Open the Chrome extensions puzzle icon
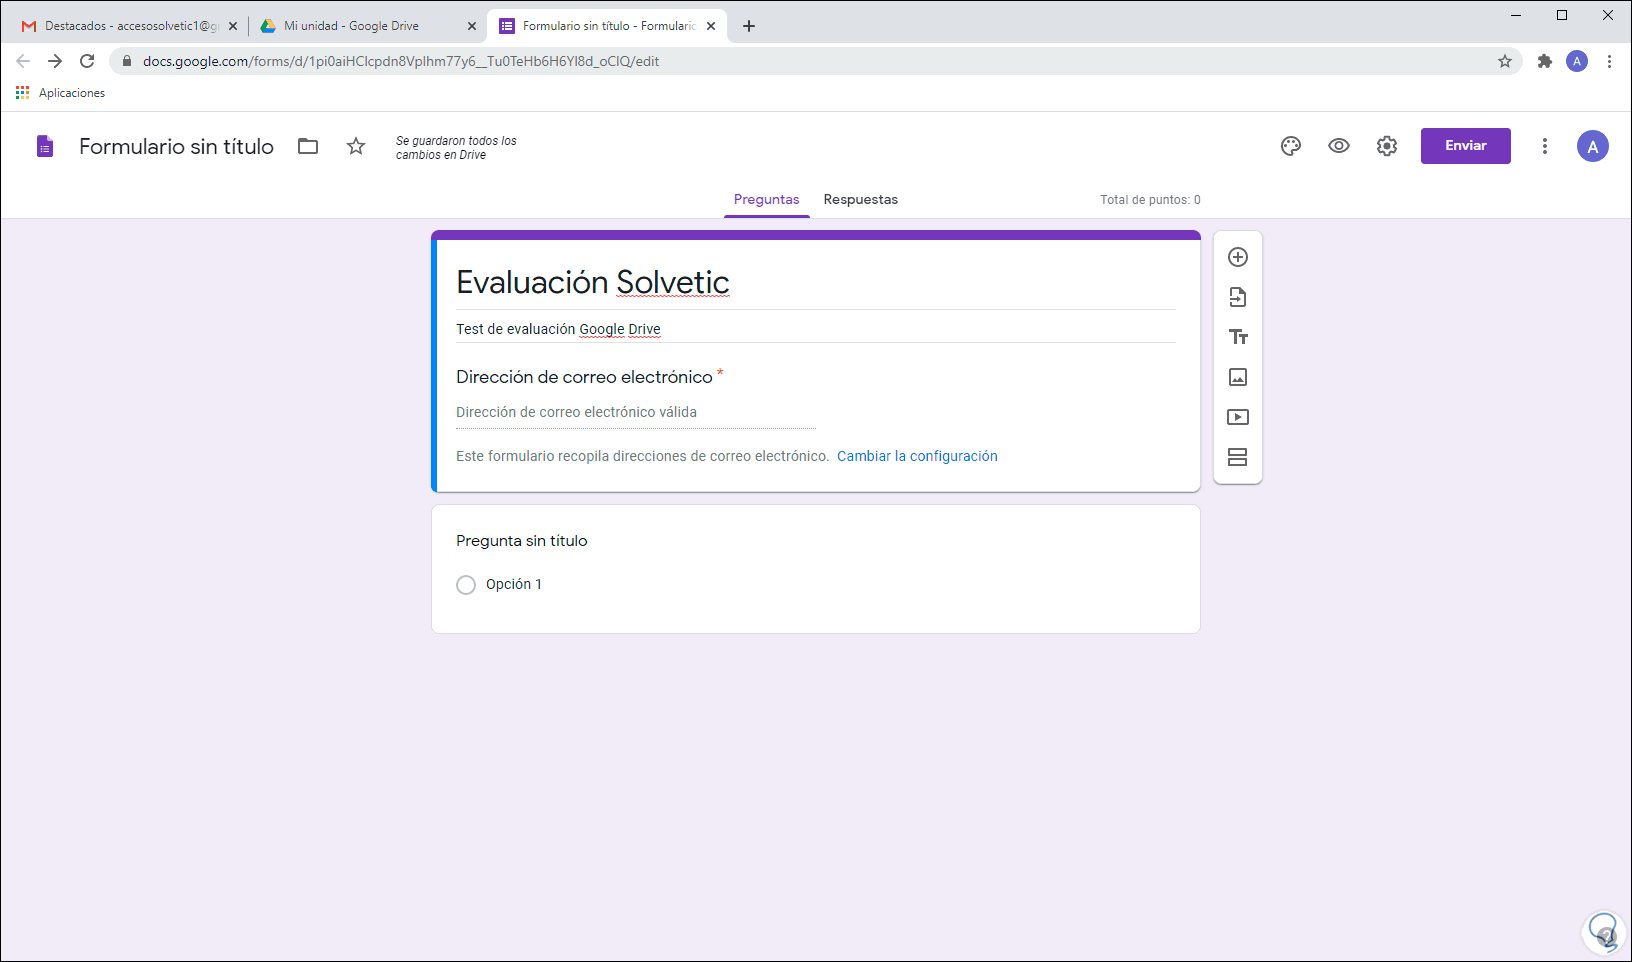 [x=1545, y=61]
